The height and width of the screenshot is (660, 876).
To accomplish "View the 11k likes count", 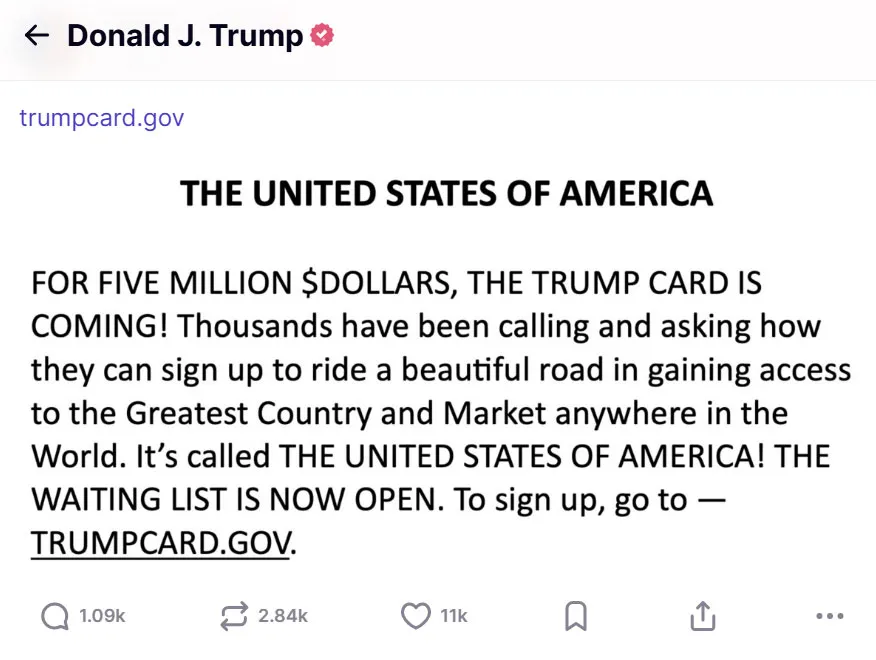I will point(454,616).
